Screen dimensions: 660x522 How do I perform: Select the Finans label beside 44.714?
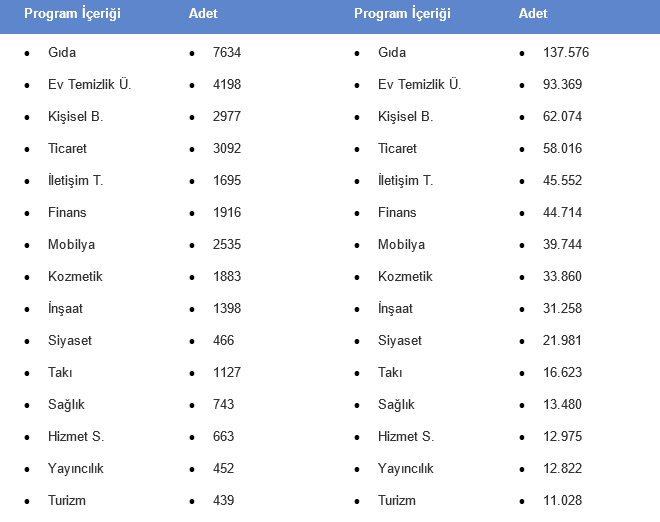point(397,213)
